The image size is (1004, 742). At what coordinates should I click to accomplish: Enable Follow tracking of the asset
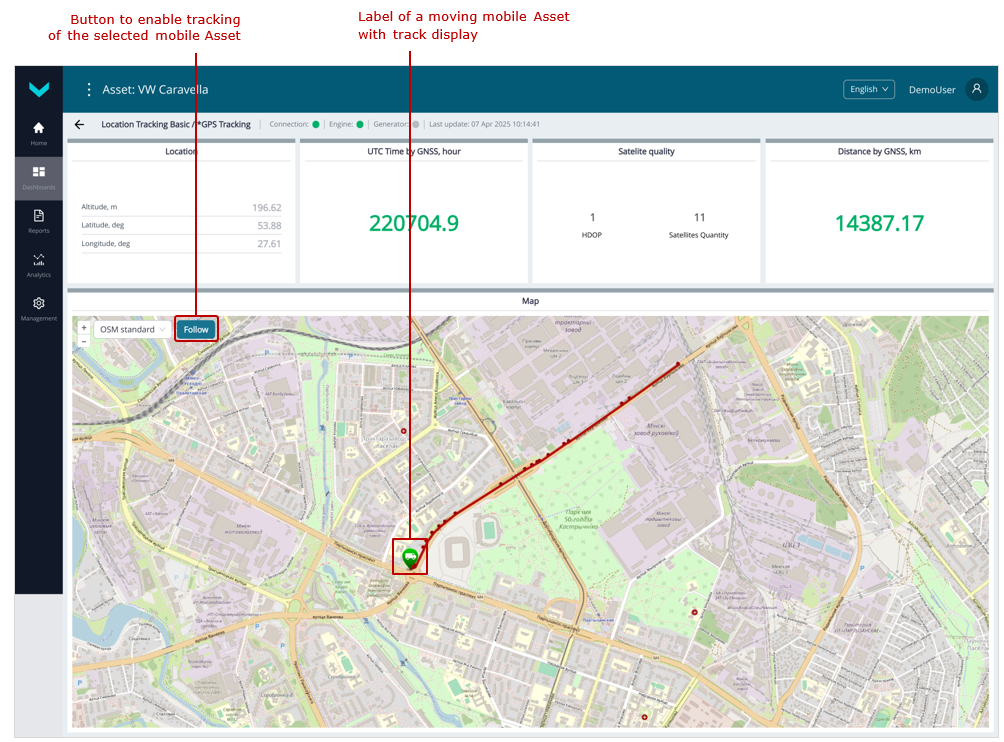tap(196, 329)
